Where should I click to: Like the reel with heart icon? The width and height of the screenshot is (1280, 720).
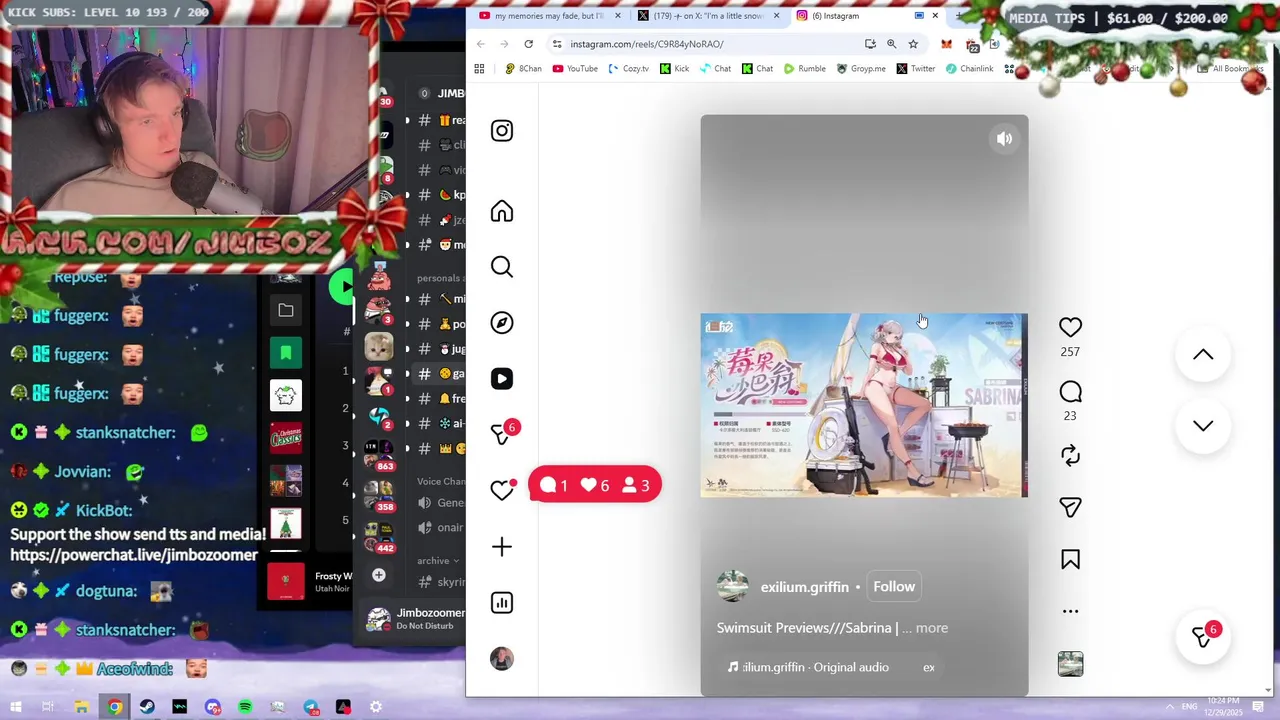1070,327
